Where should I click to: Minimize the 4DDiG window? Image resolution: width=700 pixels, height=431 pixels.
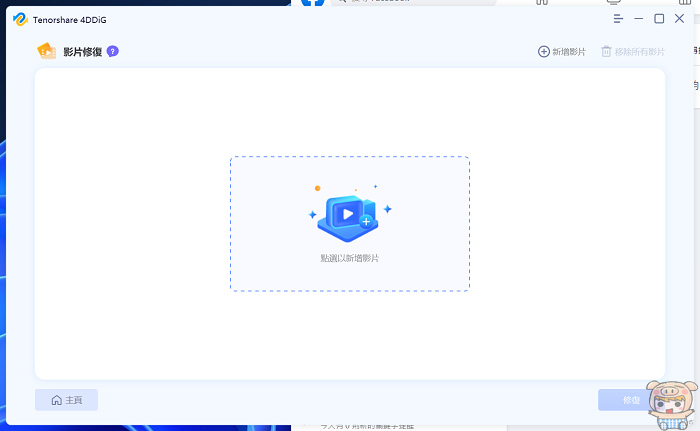coord(639,19)
